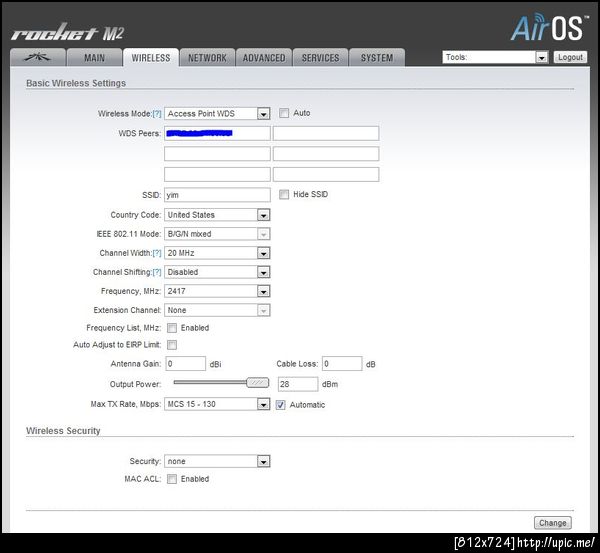Open Wireless Mode help link
This screenshot has height=553, width=600.
(157, 114)
